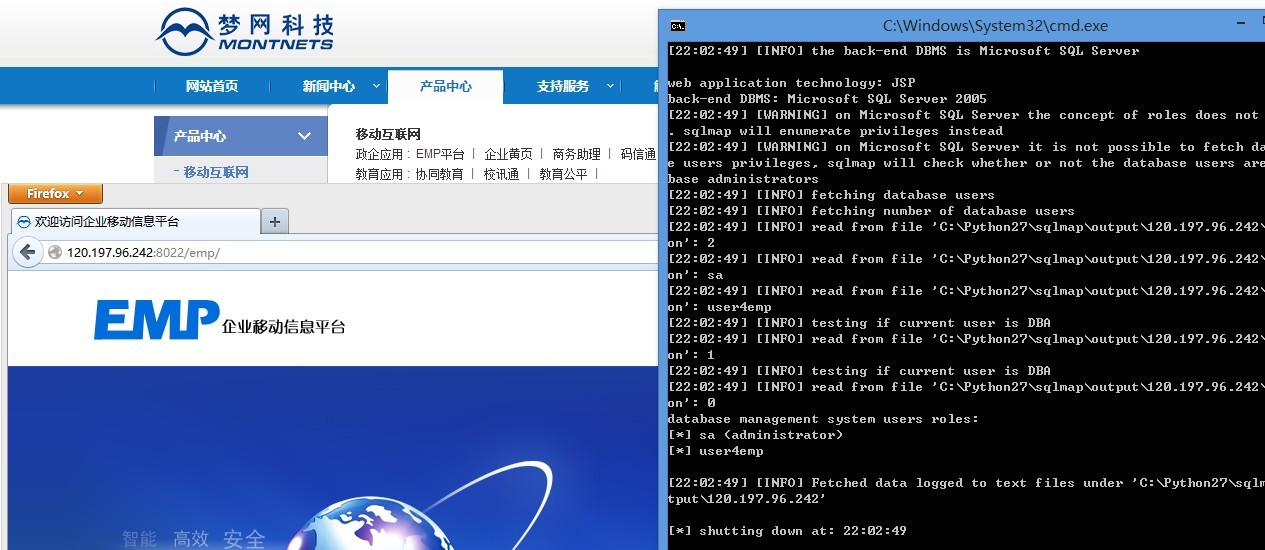Open the 码信通 product link
This screenshot has width=1265, height=550.
pyautogui.click(x=638, y=154)
